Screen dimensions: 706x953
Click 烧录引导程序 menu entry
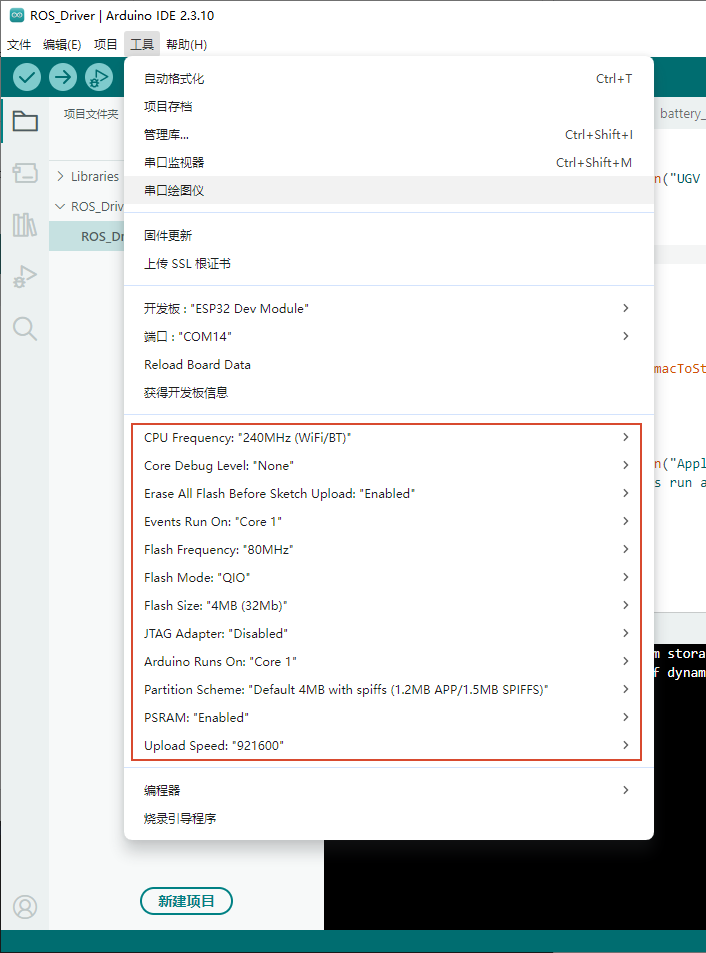[389, 817]
